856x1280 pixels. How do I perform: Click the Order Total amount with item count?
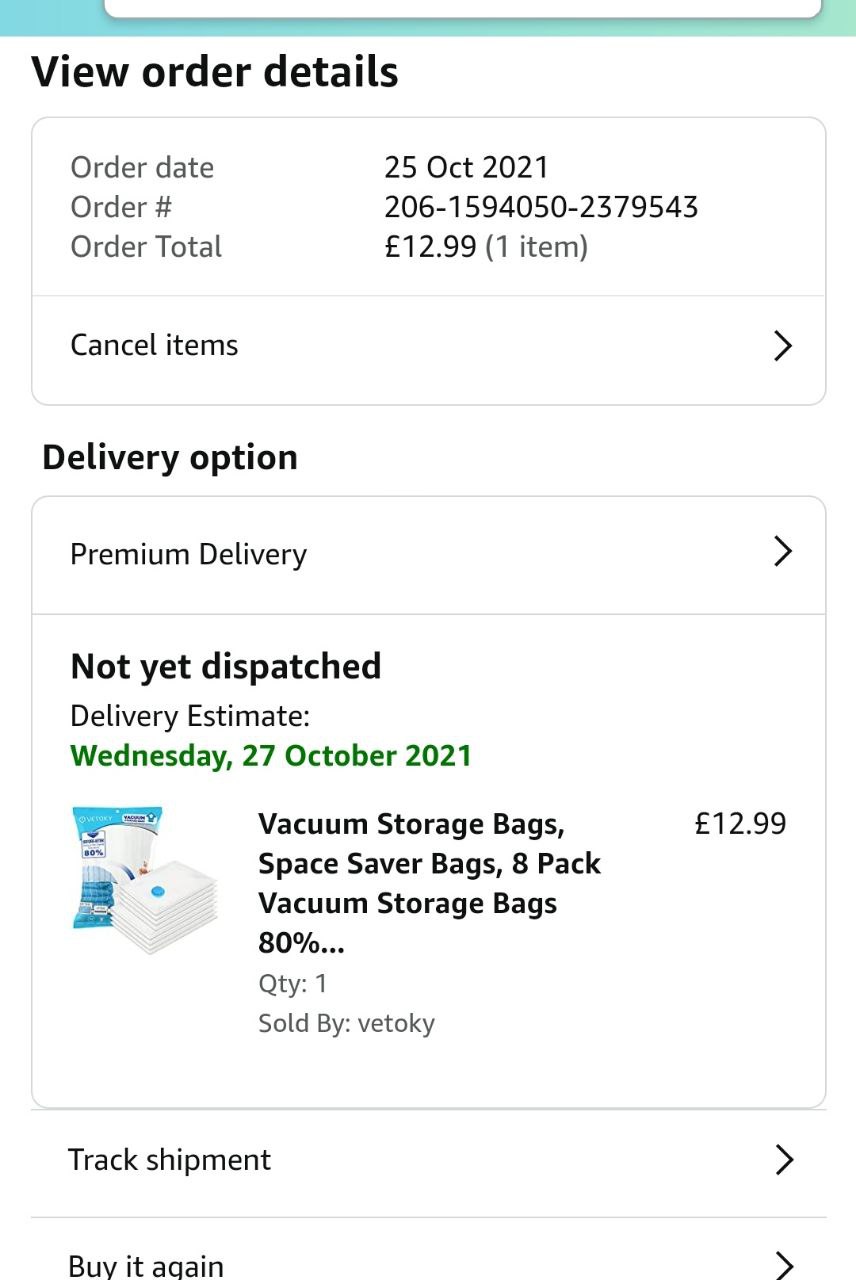coord(486,247)
